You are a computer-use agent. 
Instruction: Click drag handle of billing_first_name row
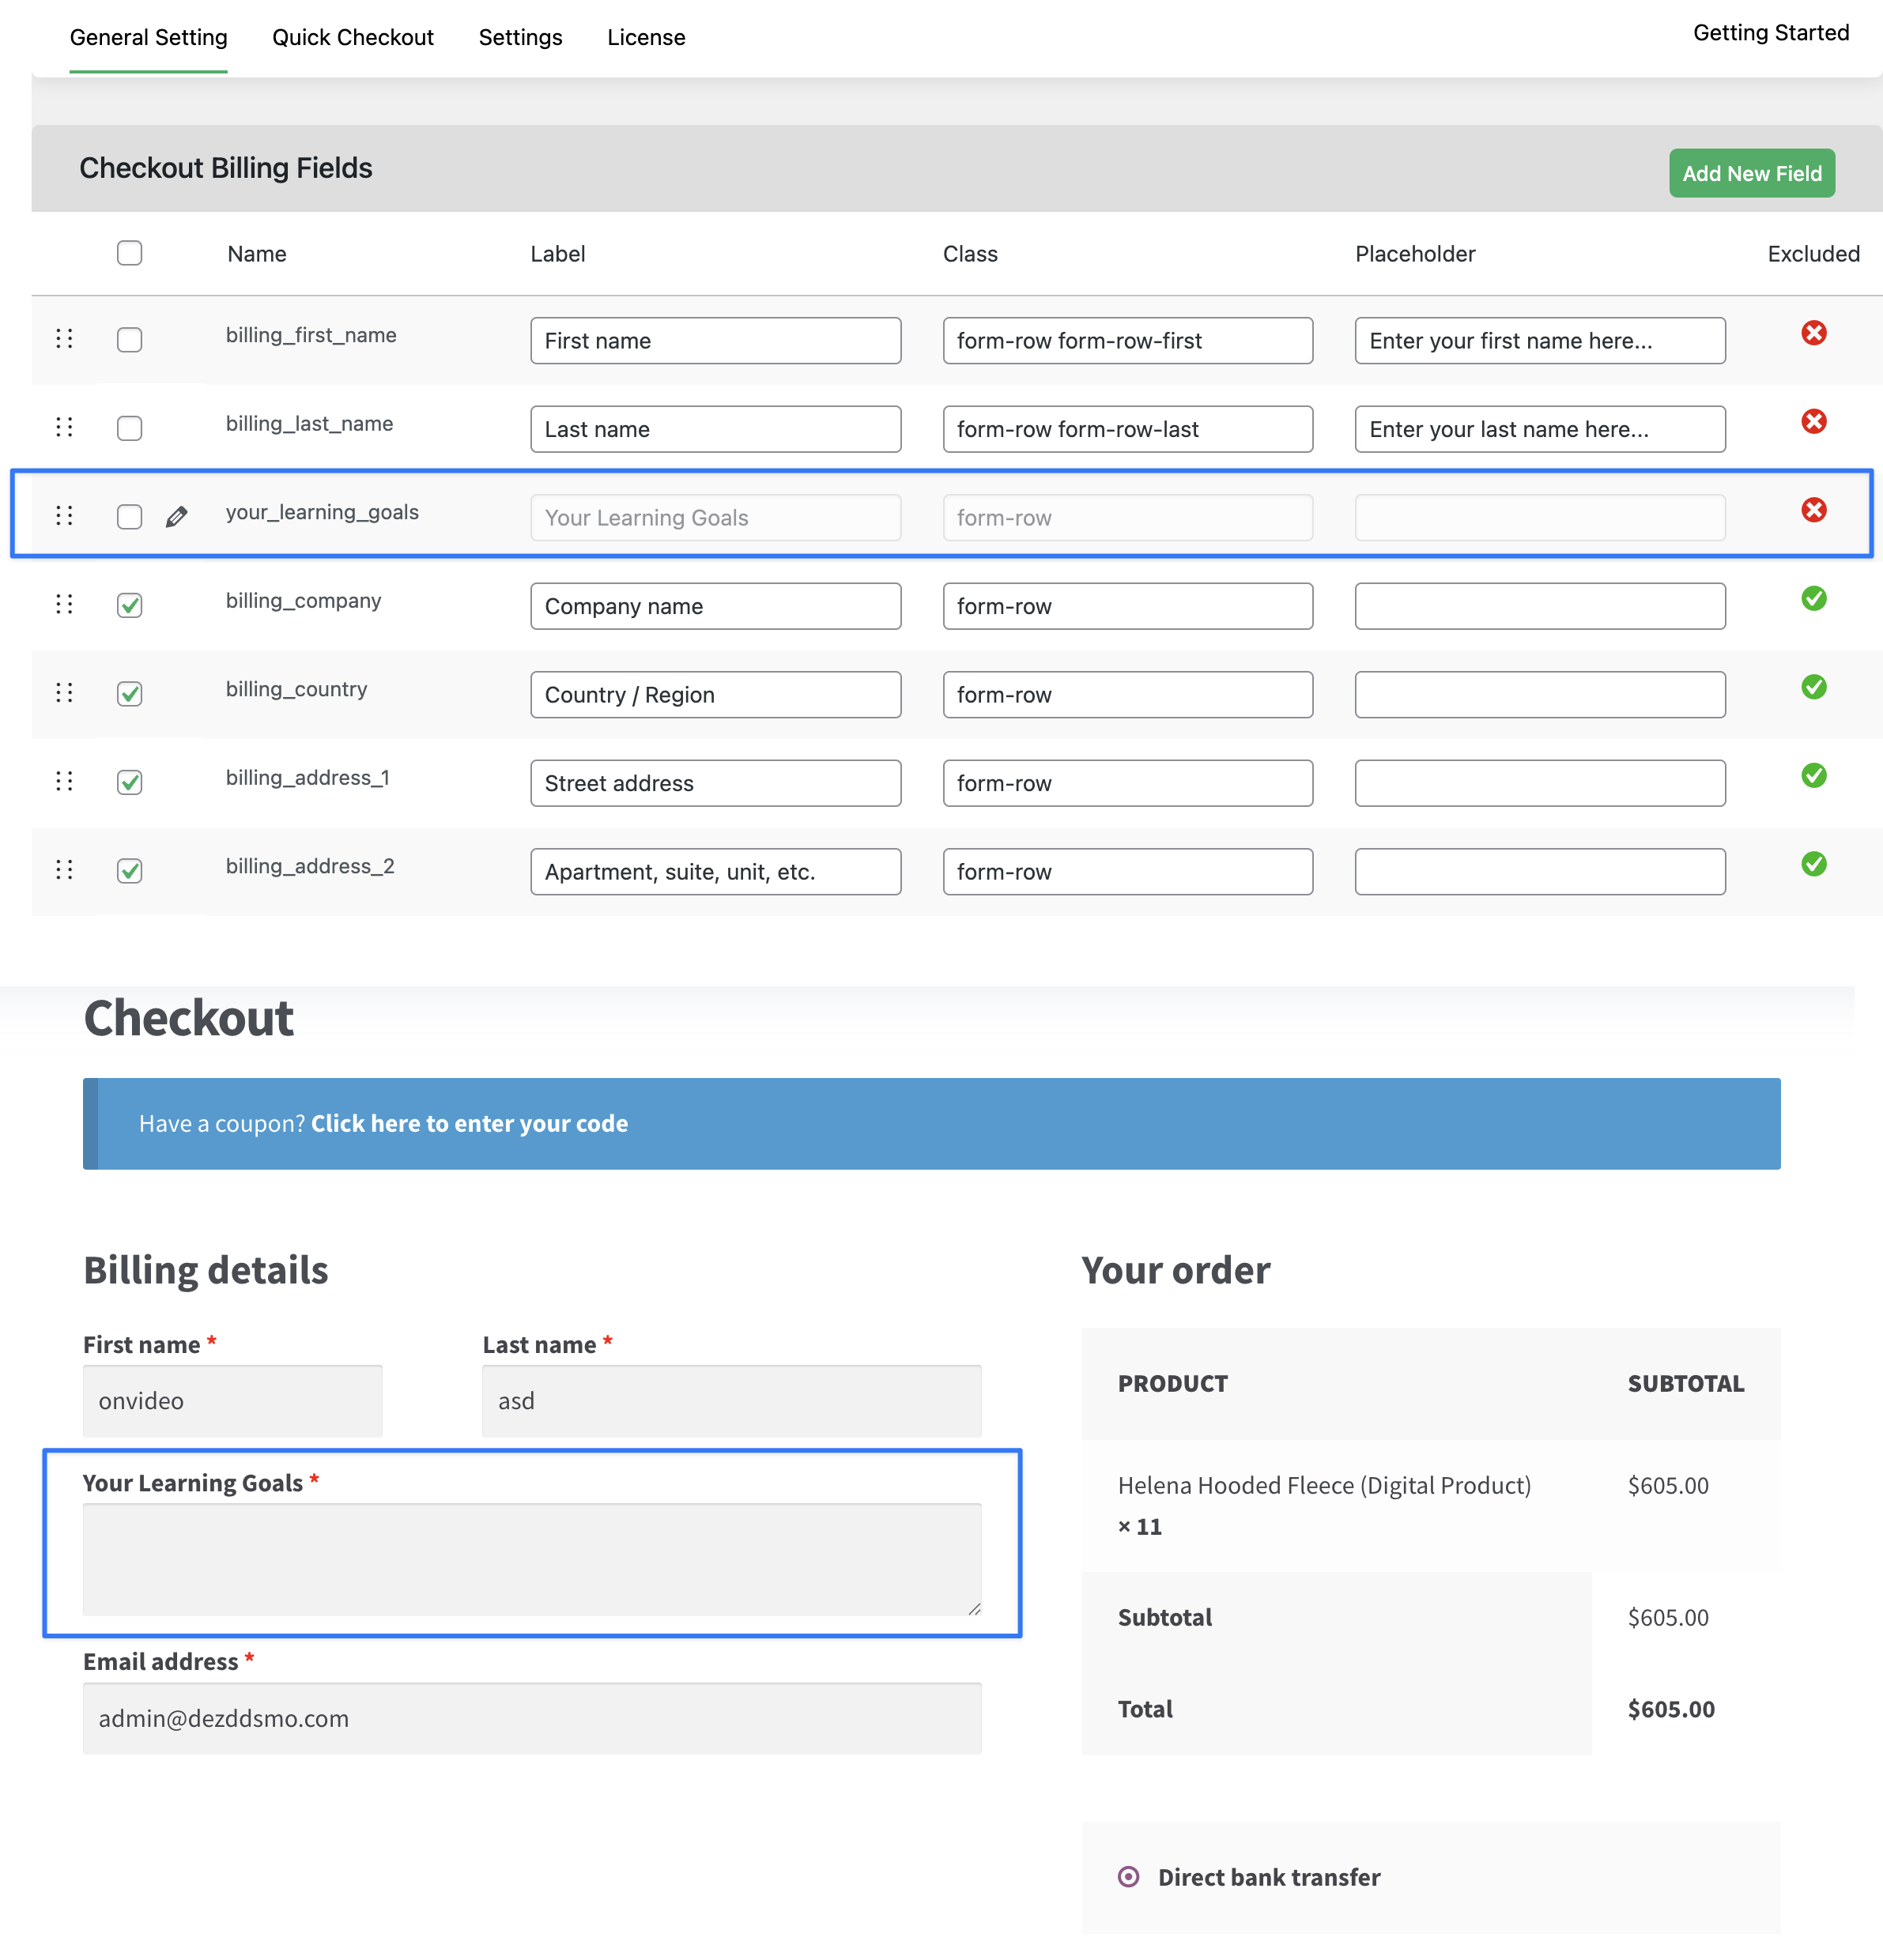(64, 338)
